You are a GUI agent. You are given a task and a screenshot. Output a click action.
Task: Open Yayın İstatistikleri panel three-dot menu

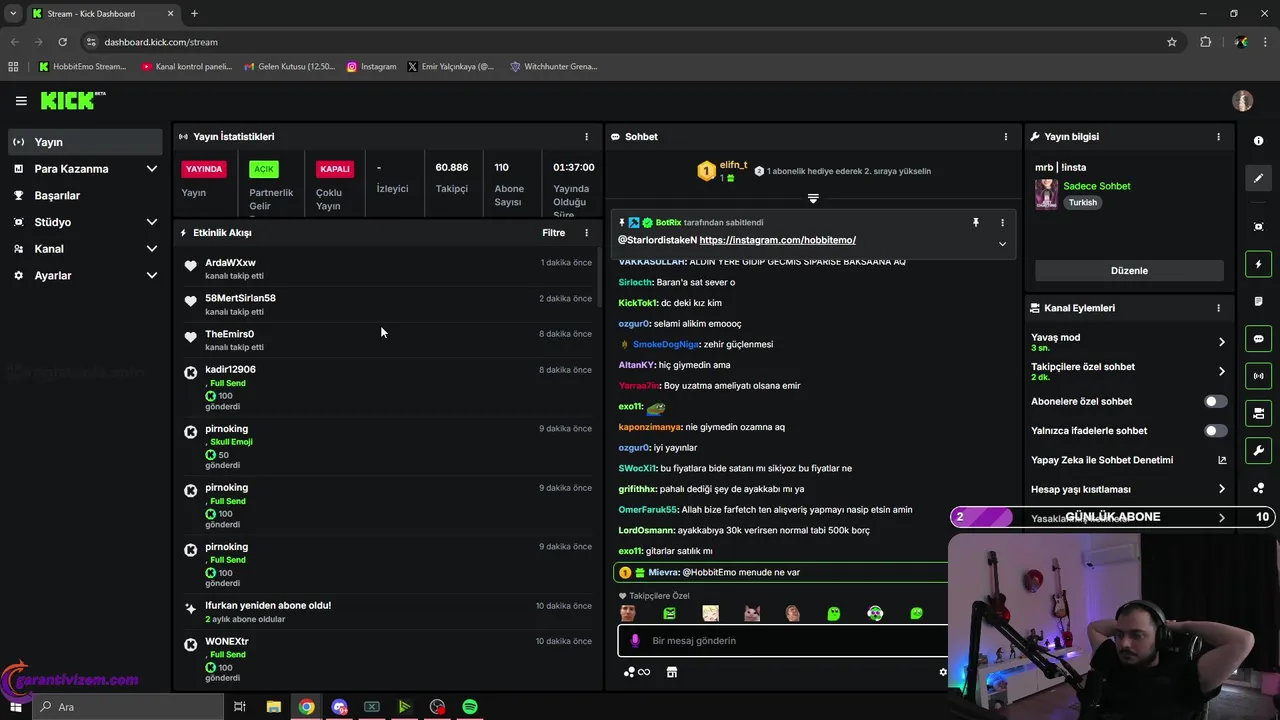(587, 137)
